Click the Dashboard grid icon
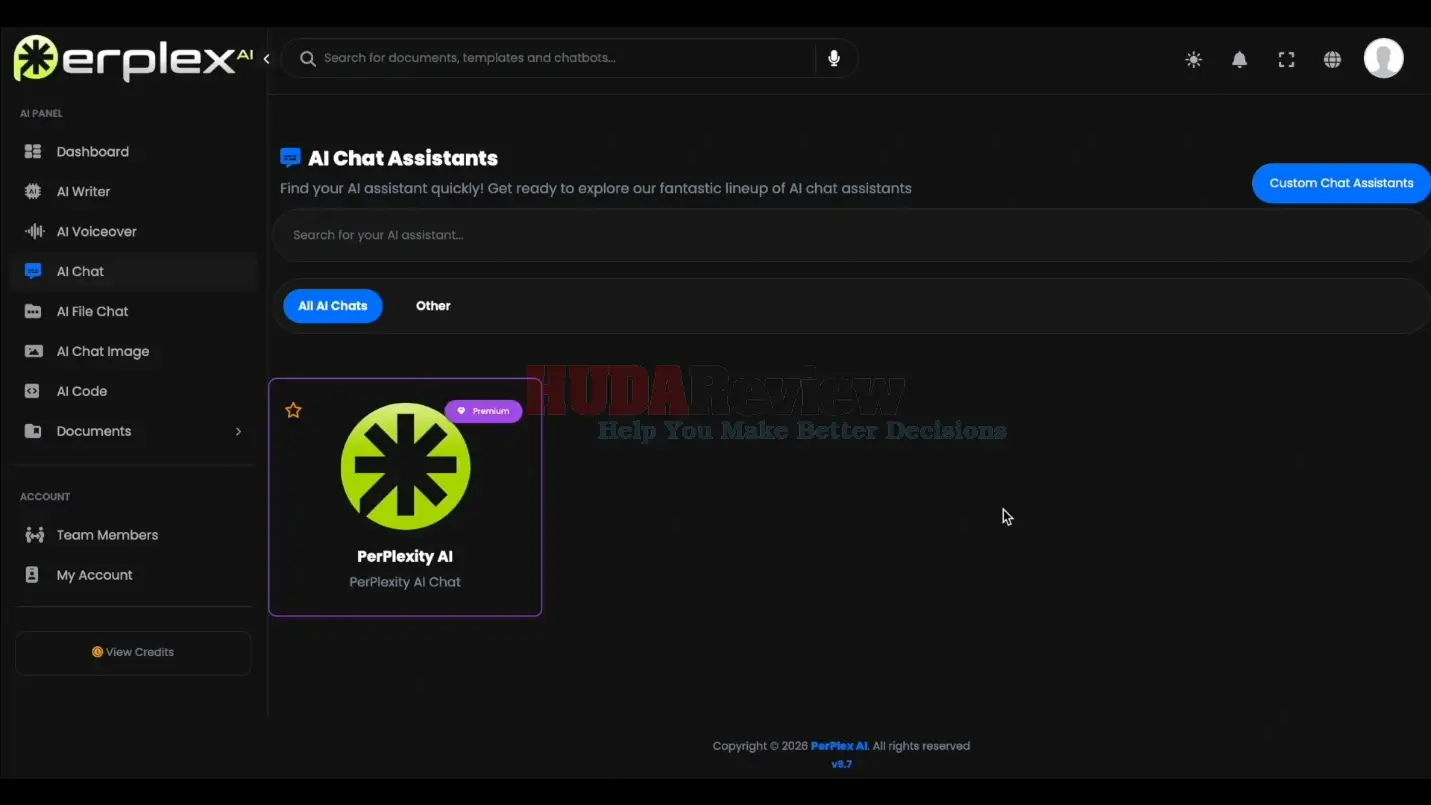This screenshot has width=1431, height=805. pyautogui.click(x=33, y=151)
